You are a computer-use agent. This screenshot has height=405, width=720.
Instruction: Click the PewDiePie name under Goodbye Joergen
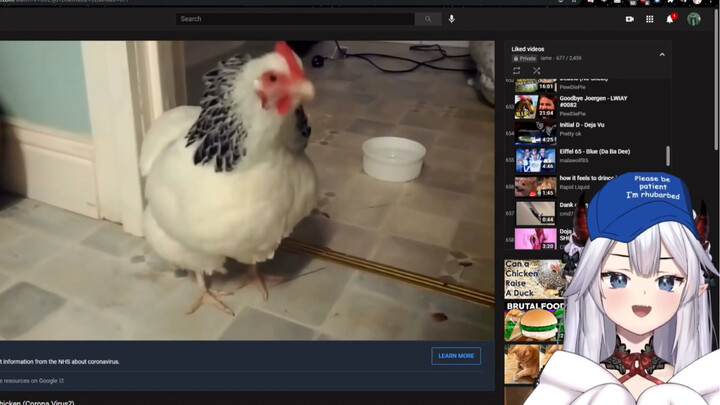coord(572,113)
